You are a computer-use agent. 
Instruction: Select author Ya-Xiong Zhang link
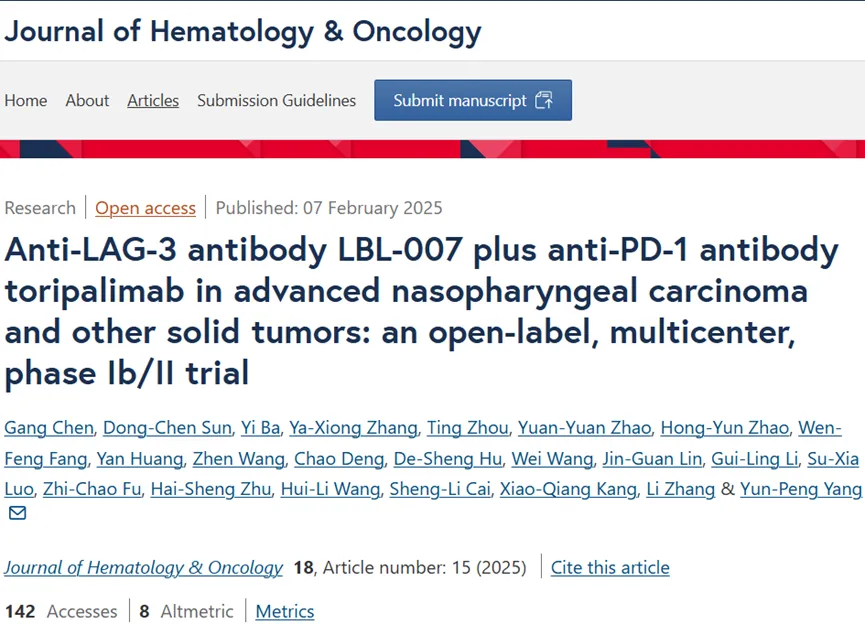353,428
